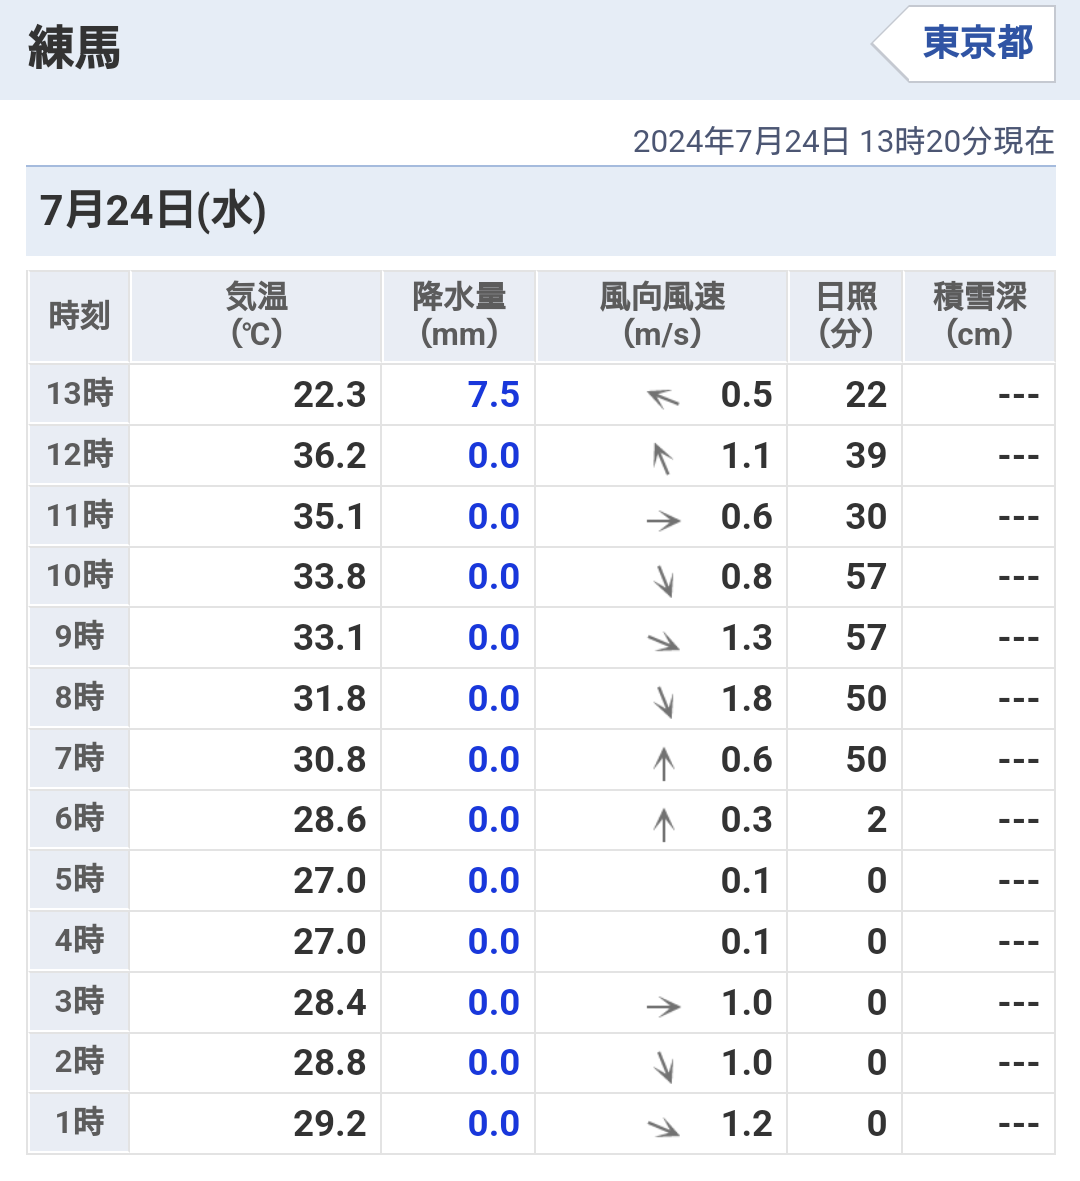The image size is (1080, 1181).
Task: Click the temperature value 28.4
Action: (329, 1003)
